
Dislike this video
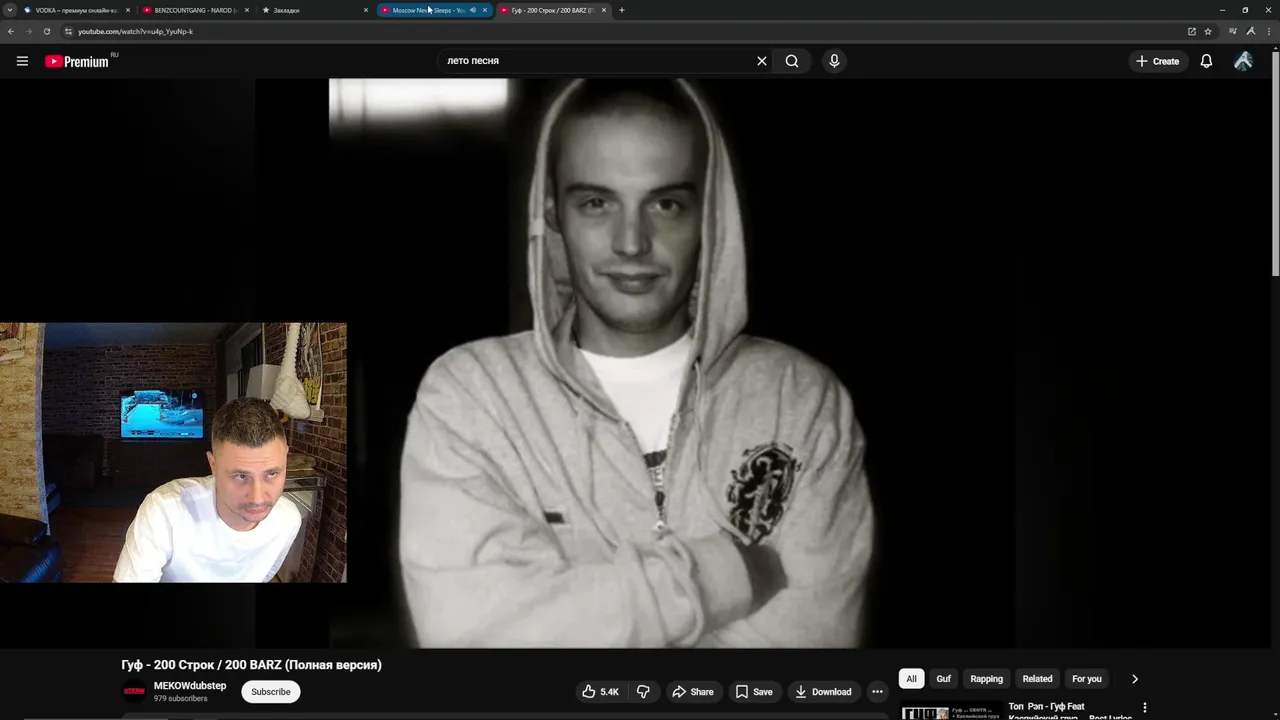pyautogui.click(x=643, y=692)
